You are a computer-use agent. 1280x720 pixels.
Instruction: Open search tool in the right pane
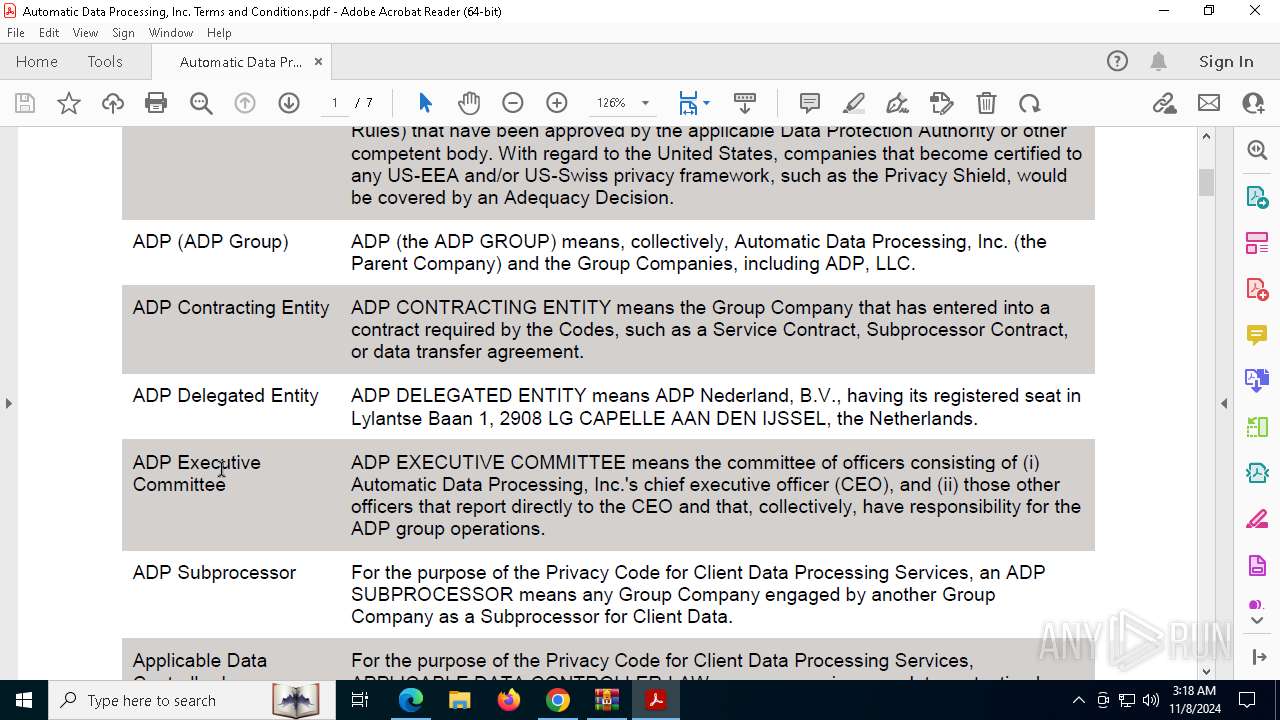1257,150
